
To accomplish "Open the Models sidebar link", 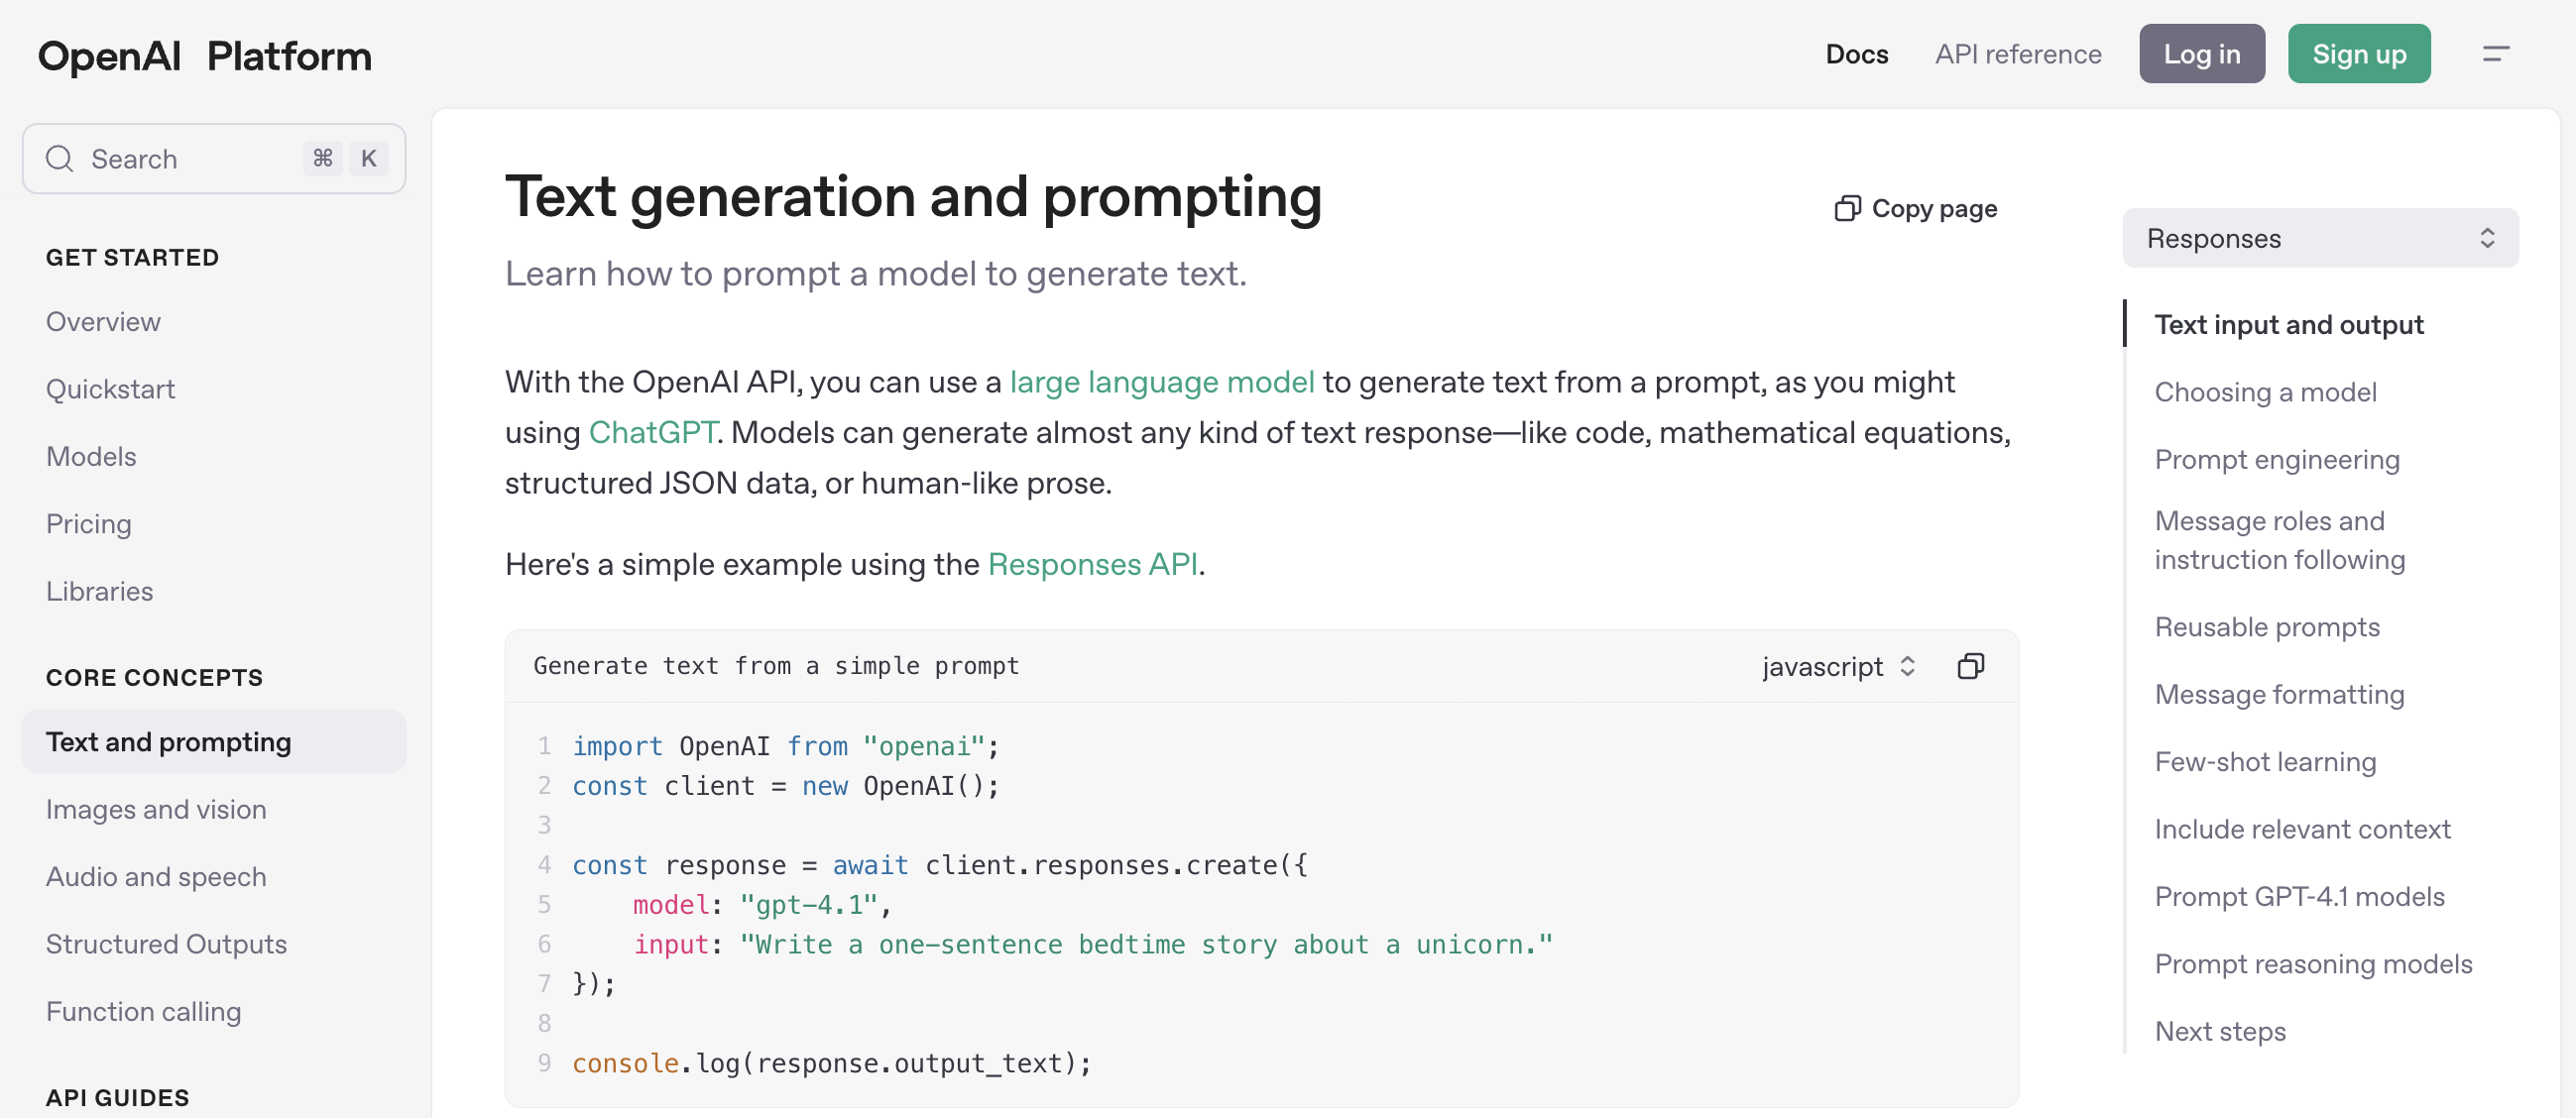I will 91,457.
